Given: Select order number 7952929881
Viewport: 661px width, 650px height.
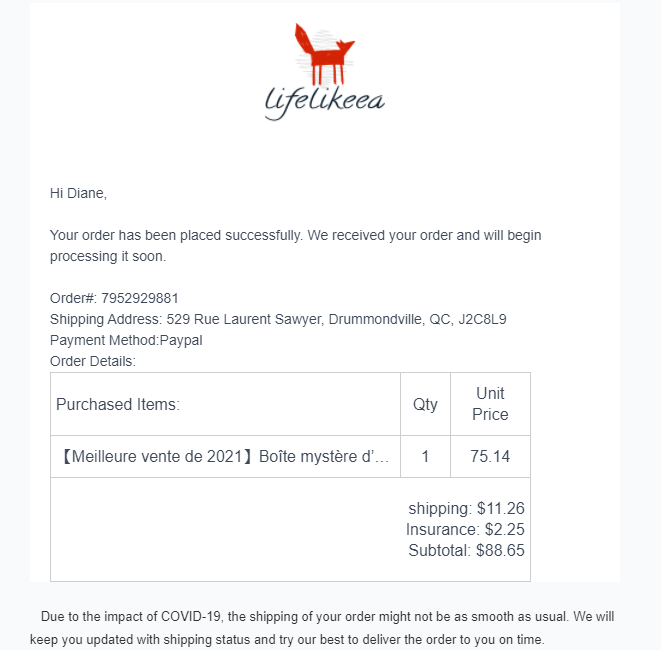Looking at the screenshot, I should (x=140, y=298).
